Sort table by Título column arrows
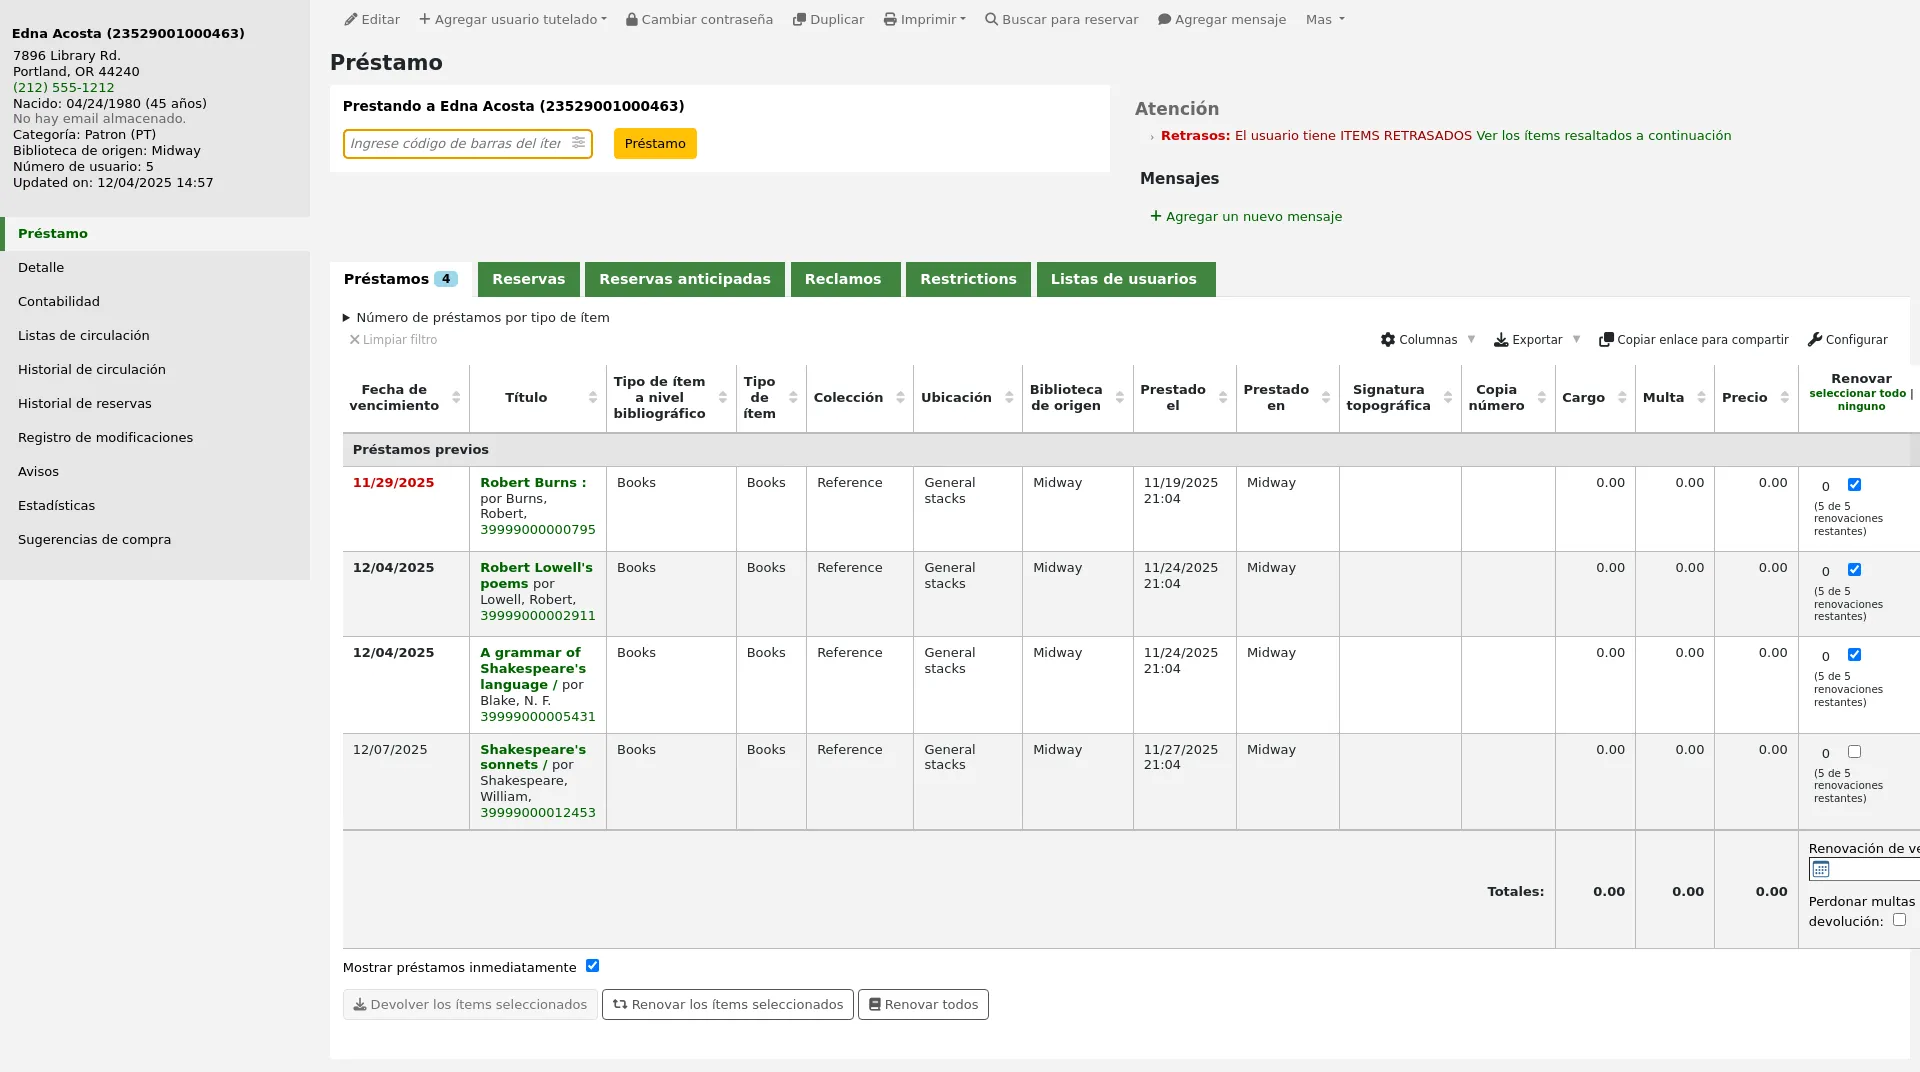1920x1072 pixels. [593, 398]
